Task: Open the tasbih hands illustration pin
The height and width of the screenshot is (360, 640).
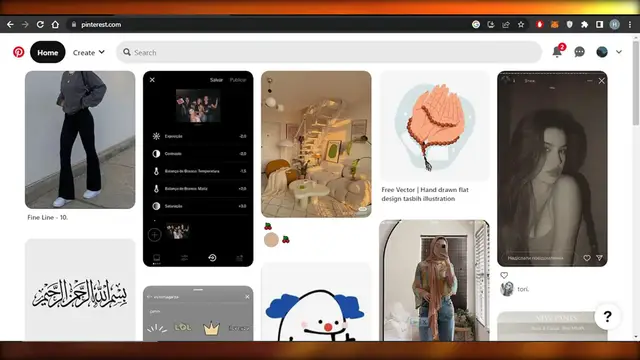Action: click(434, 126)
